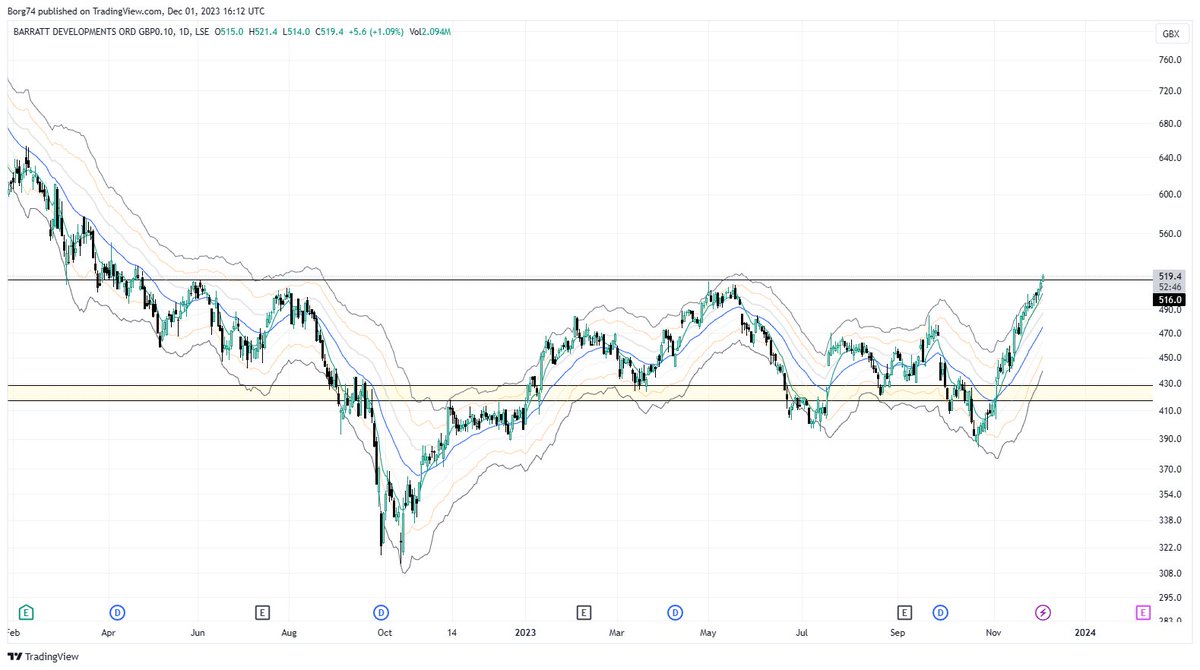Click the TradingView logo
1200x670 pixels.
(42, 657)
